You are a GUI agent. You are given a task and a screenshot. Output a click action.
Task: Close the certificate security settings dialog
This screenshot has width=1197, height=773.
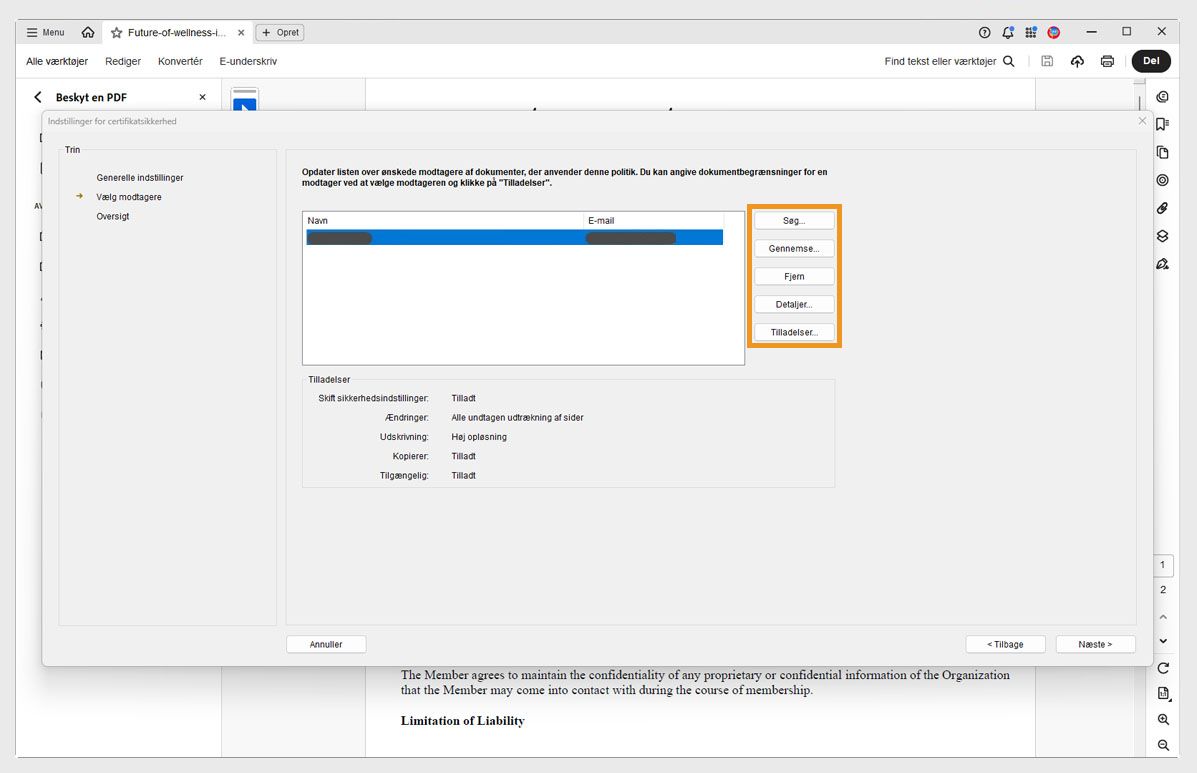click(1142, 121)
